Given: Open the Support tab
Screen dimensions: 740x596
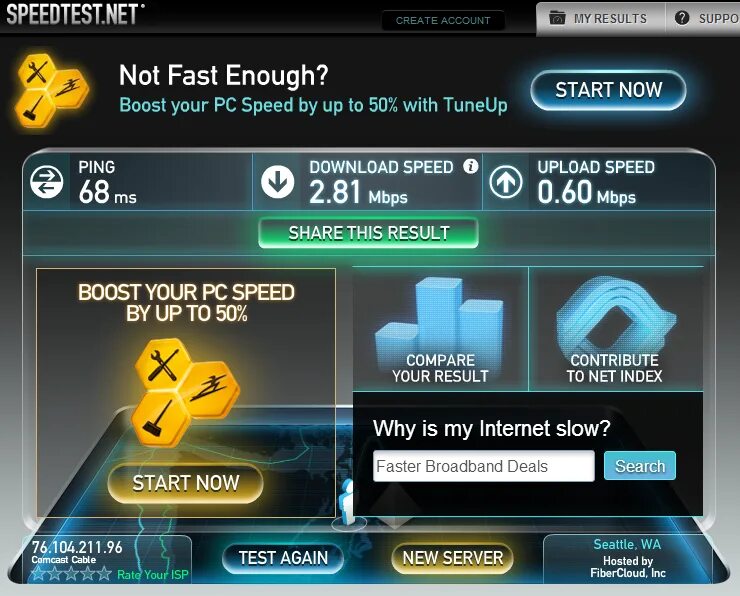Looking at the screenshot, I should point(703,18).
